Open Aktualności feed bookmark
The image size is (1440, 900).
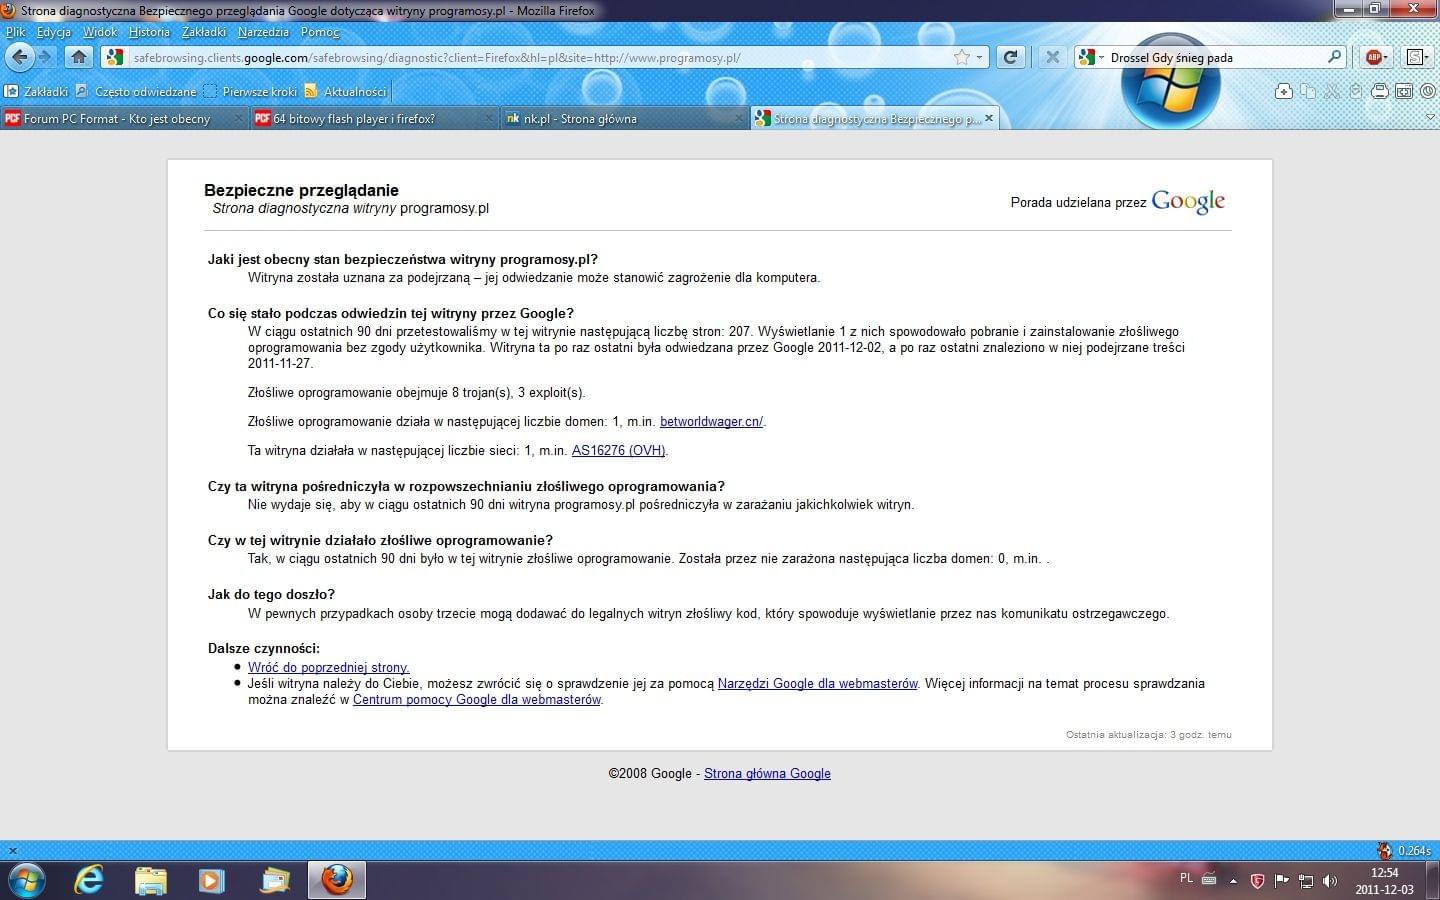click(x=346, y=91)
